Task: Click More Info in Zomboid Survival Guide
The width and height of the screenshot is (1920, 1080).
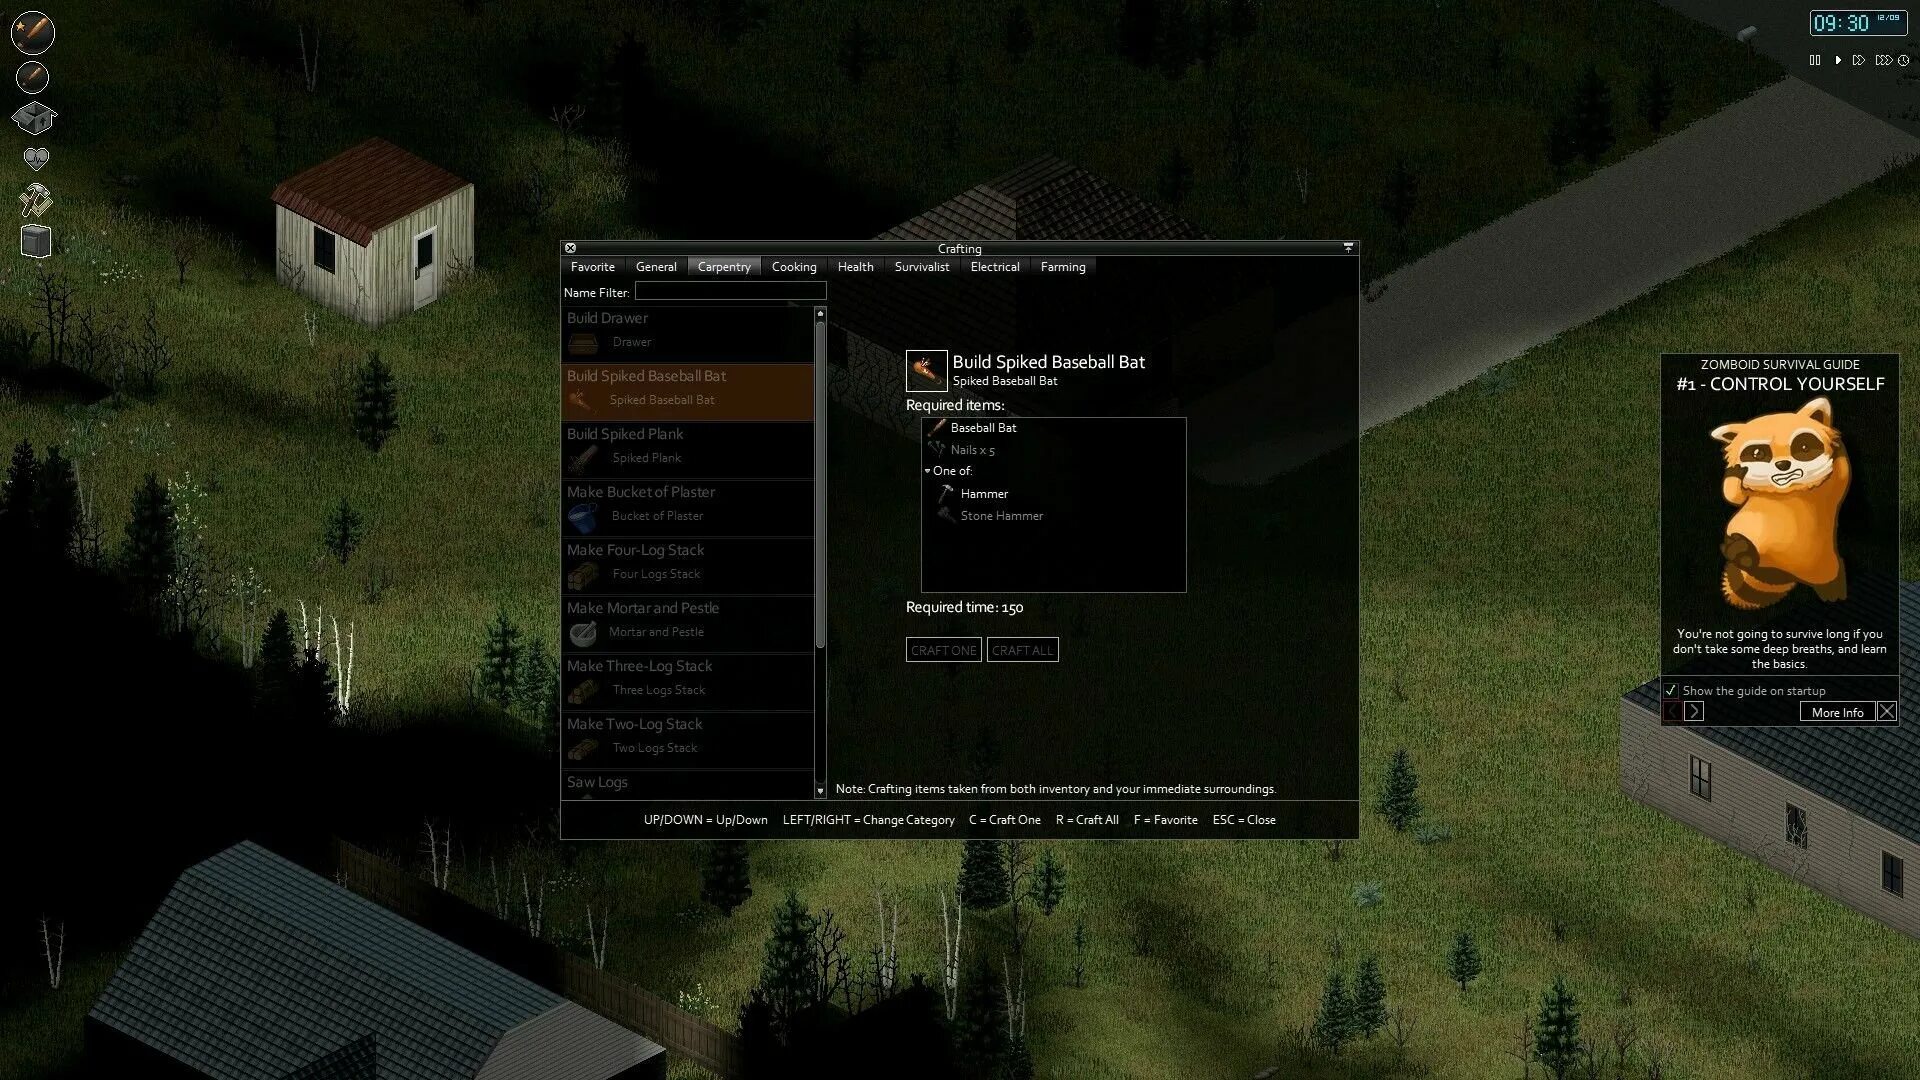Action: pyautogui.click(x=1838, y=712)
